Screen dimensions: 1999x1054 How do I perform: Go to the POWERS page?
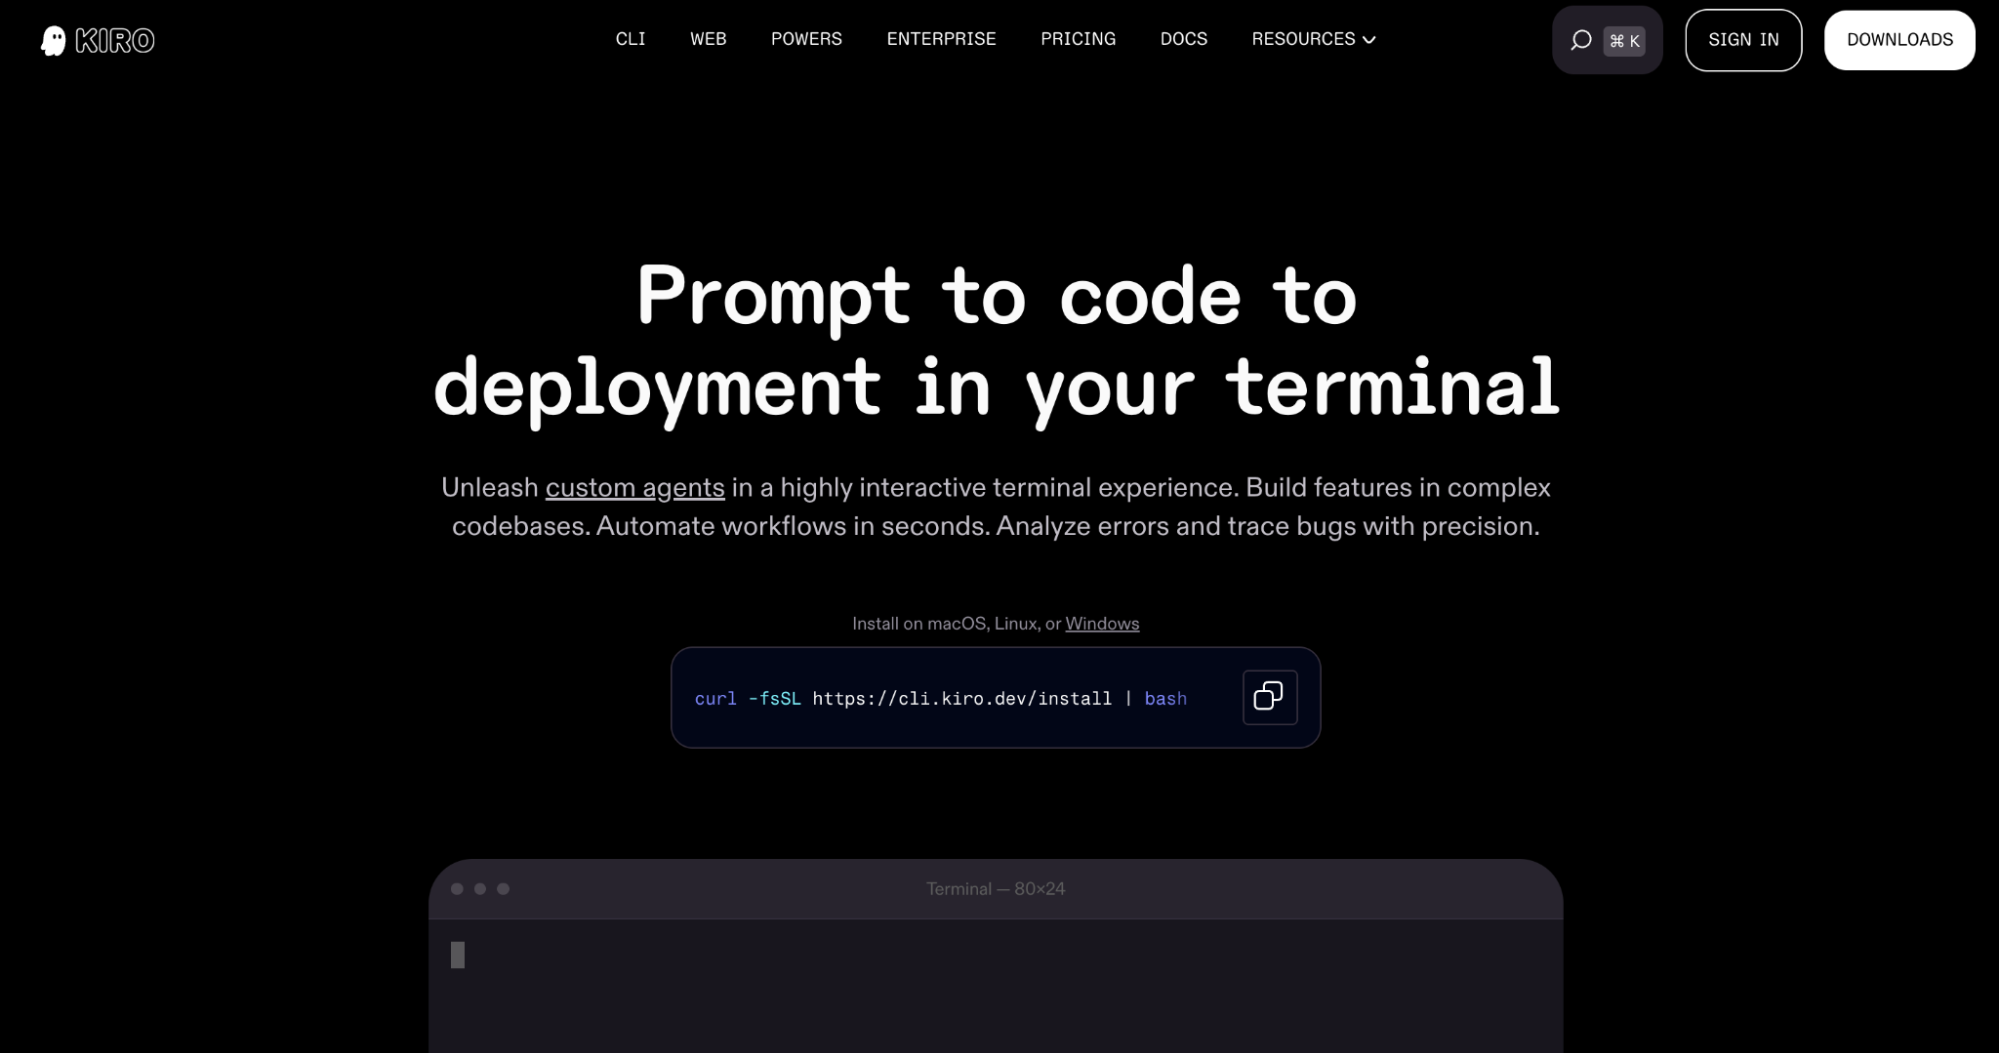click(x=806, y=39)
